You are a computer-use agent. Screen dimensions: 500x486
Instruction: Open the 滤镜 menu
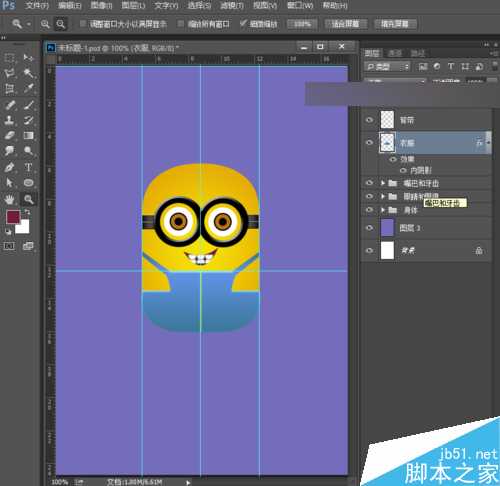click(232, 5)
